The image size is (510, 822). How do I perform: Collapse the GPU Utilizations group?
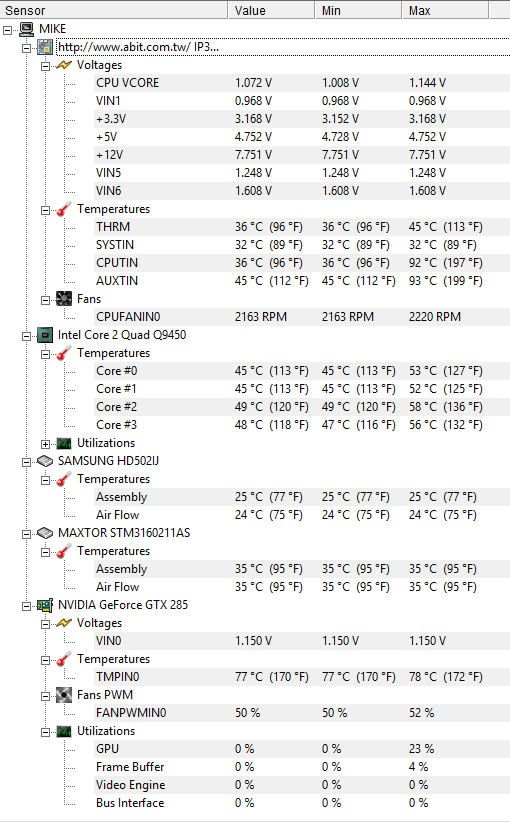[46, 732]
